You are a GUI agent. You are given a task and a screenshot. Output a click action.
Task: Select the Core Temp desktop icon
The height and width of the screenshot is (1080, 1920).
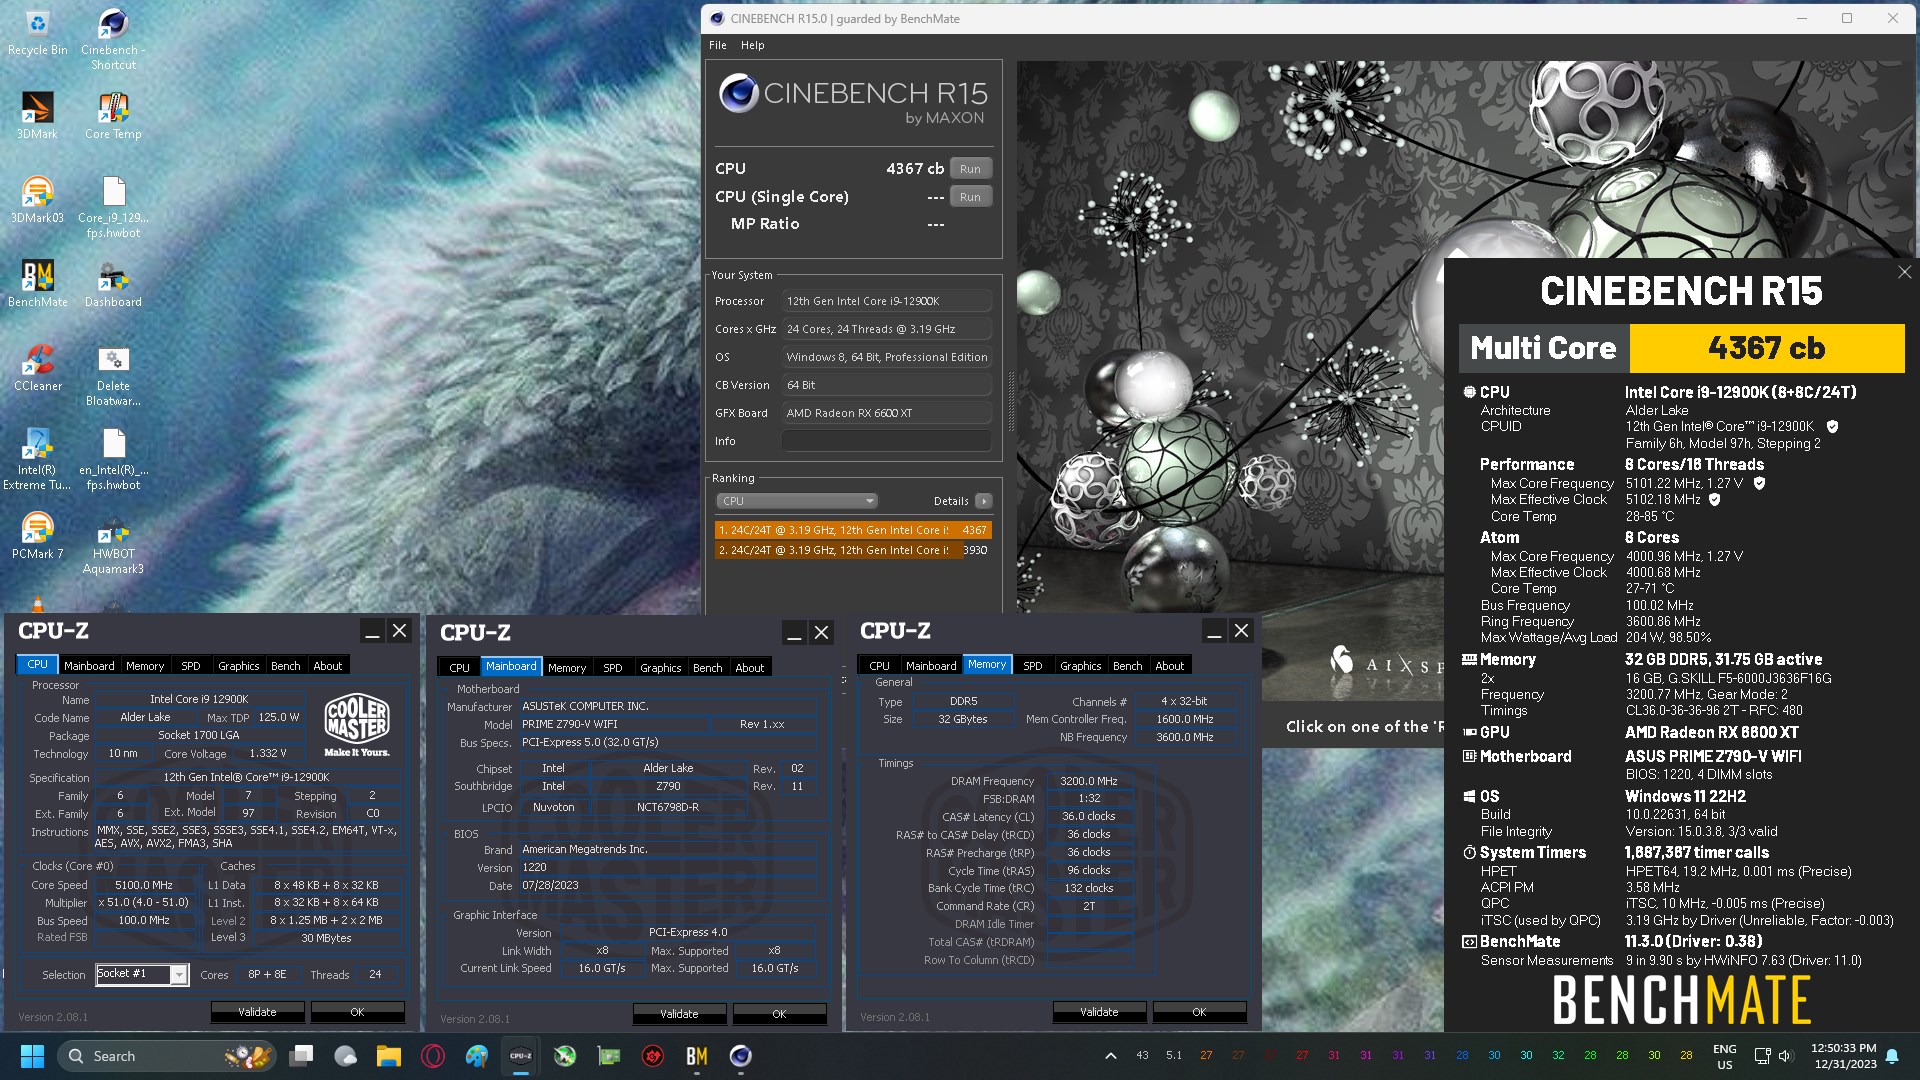pos(113,116)
